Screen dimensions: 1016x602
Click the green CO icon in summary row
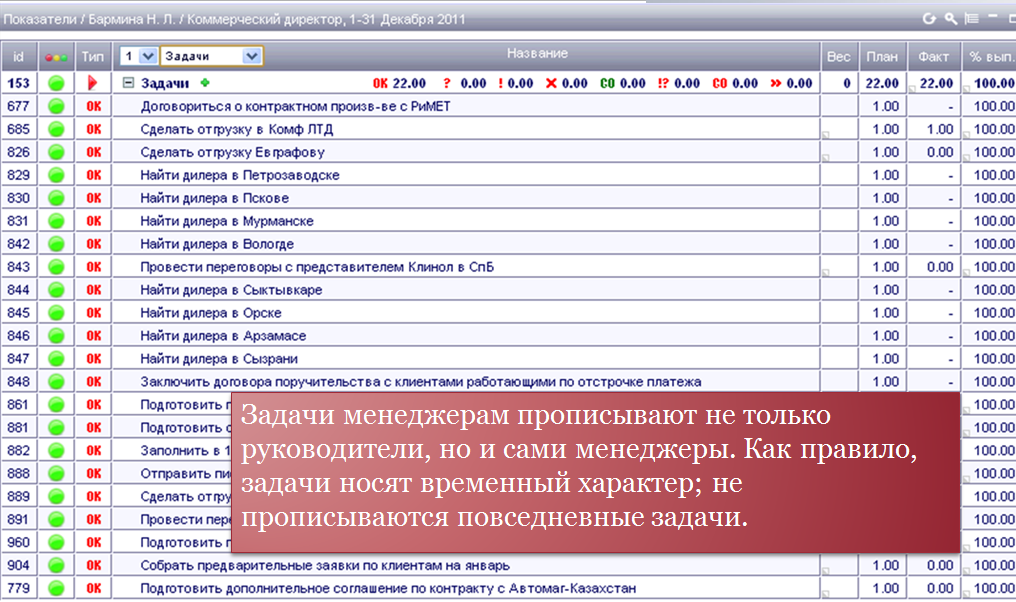607,83
